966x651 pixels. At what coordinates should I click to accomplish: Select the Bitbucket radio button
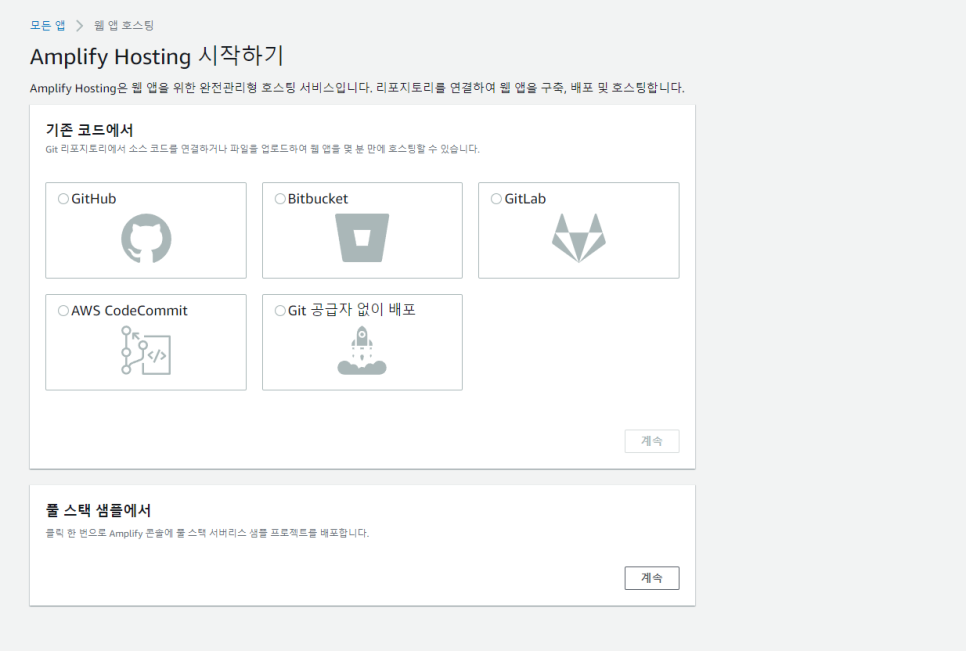pyautogui.click(x=280, y=198)
